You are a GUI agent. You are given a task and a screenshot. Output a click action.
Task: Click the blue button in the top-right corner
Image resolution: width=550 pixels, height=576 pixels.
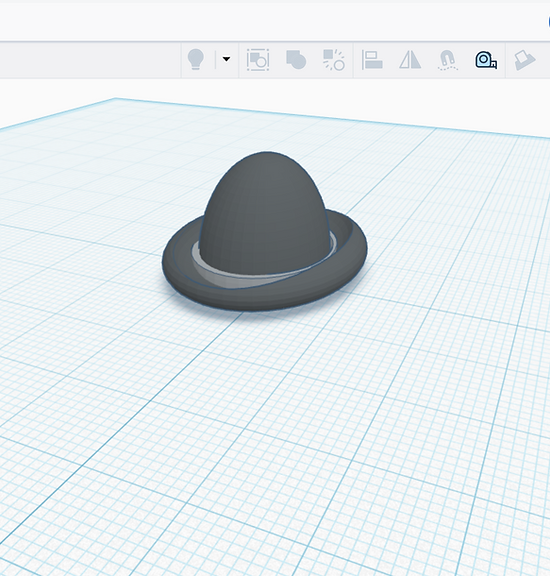pos(549,22)
